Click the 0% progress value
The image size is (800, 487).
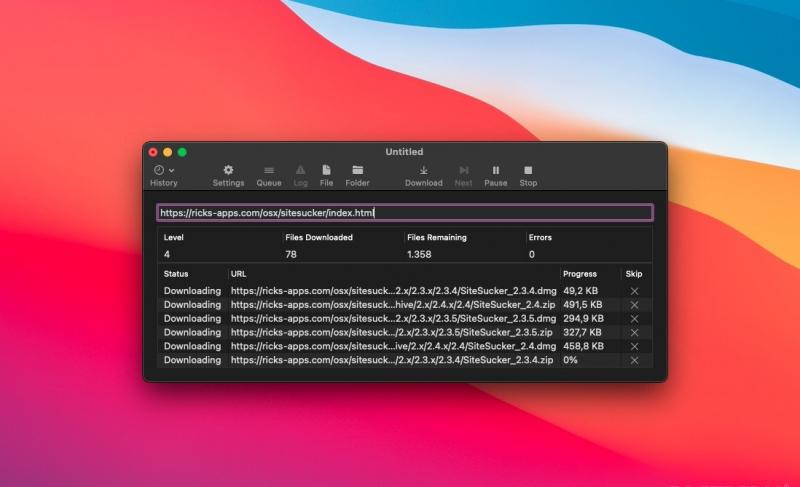(x=570, y=360)
